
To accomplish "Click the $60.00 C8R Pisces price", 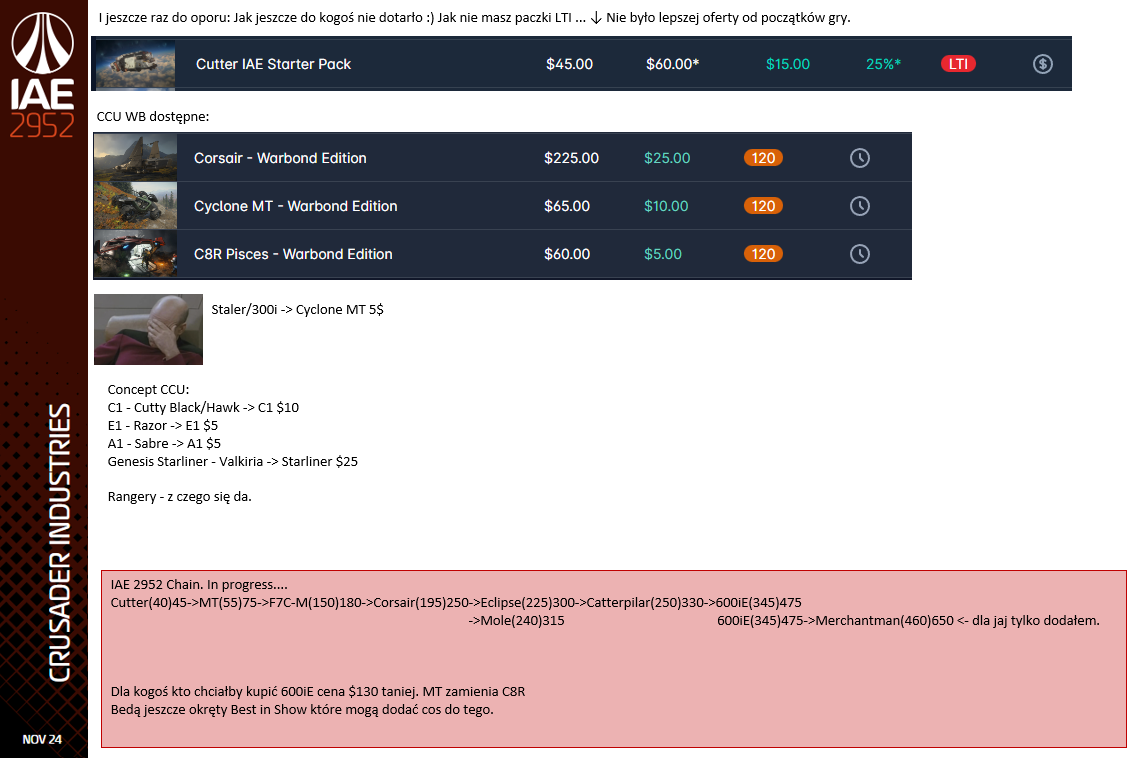I will [x=567, y=254].
